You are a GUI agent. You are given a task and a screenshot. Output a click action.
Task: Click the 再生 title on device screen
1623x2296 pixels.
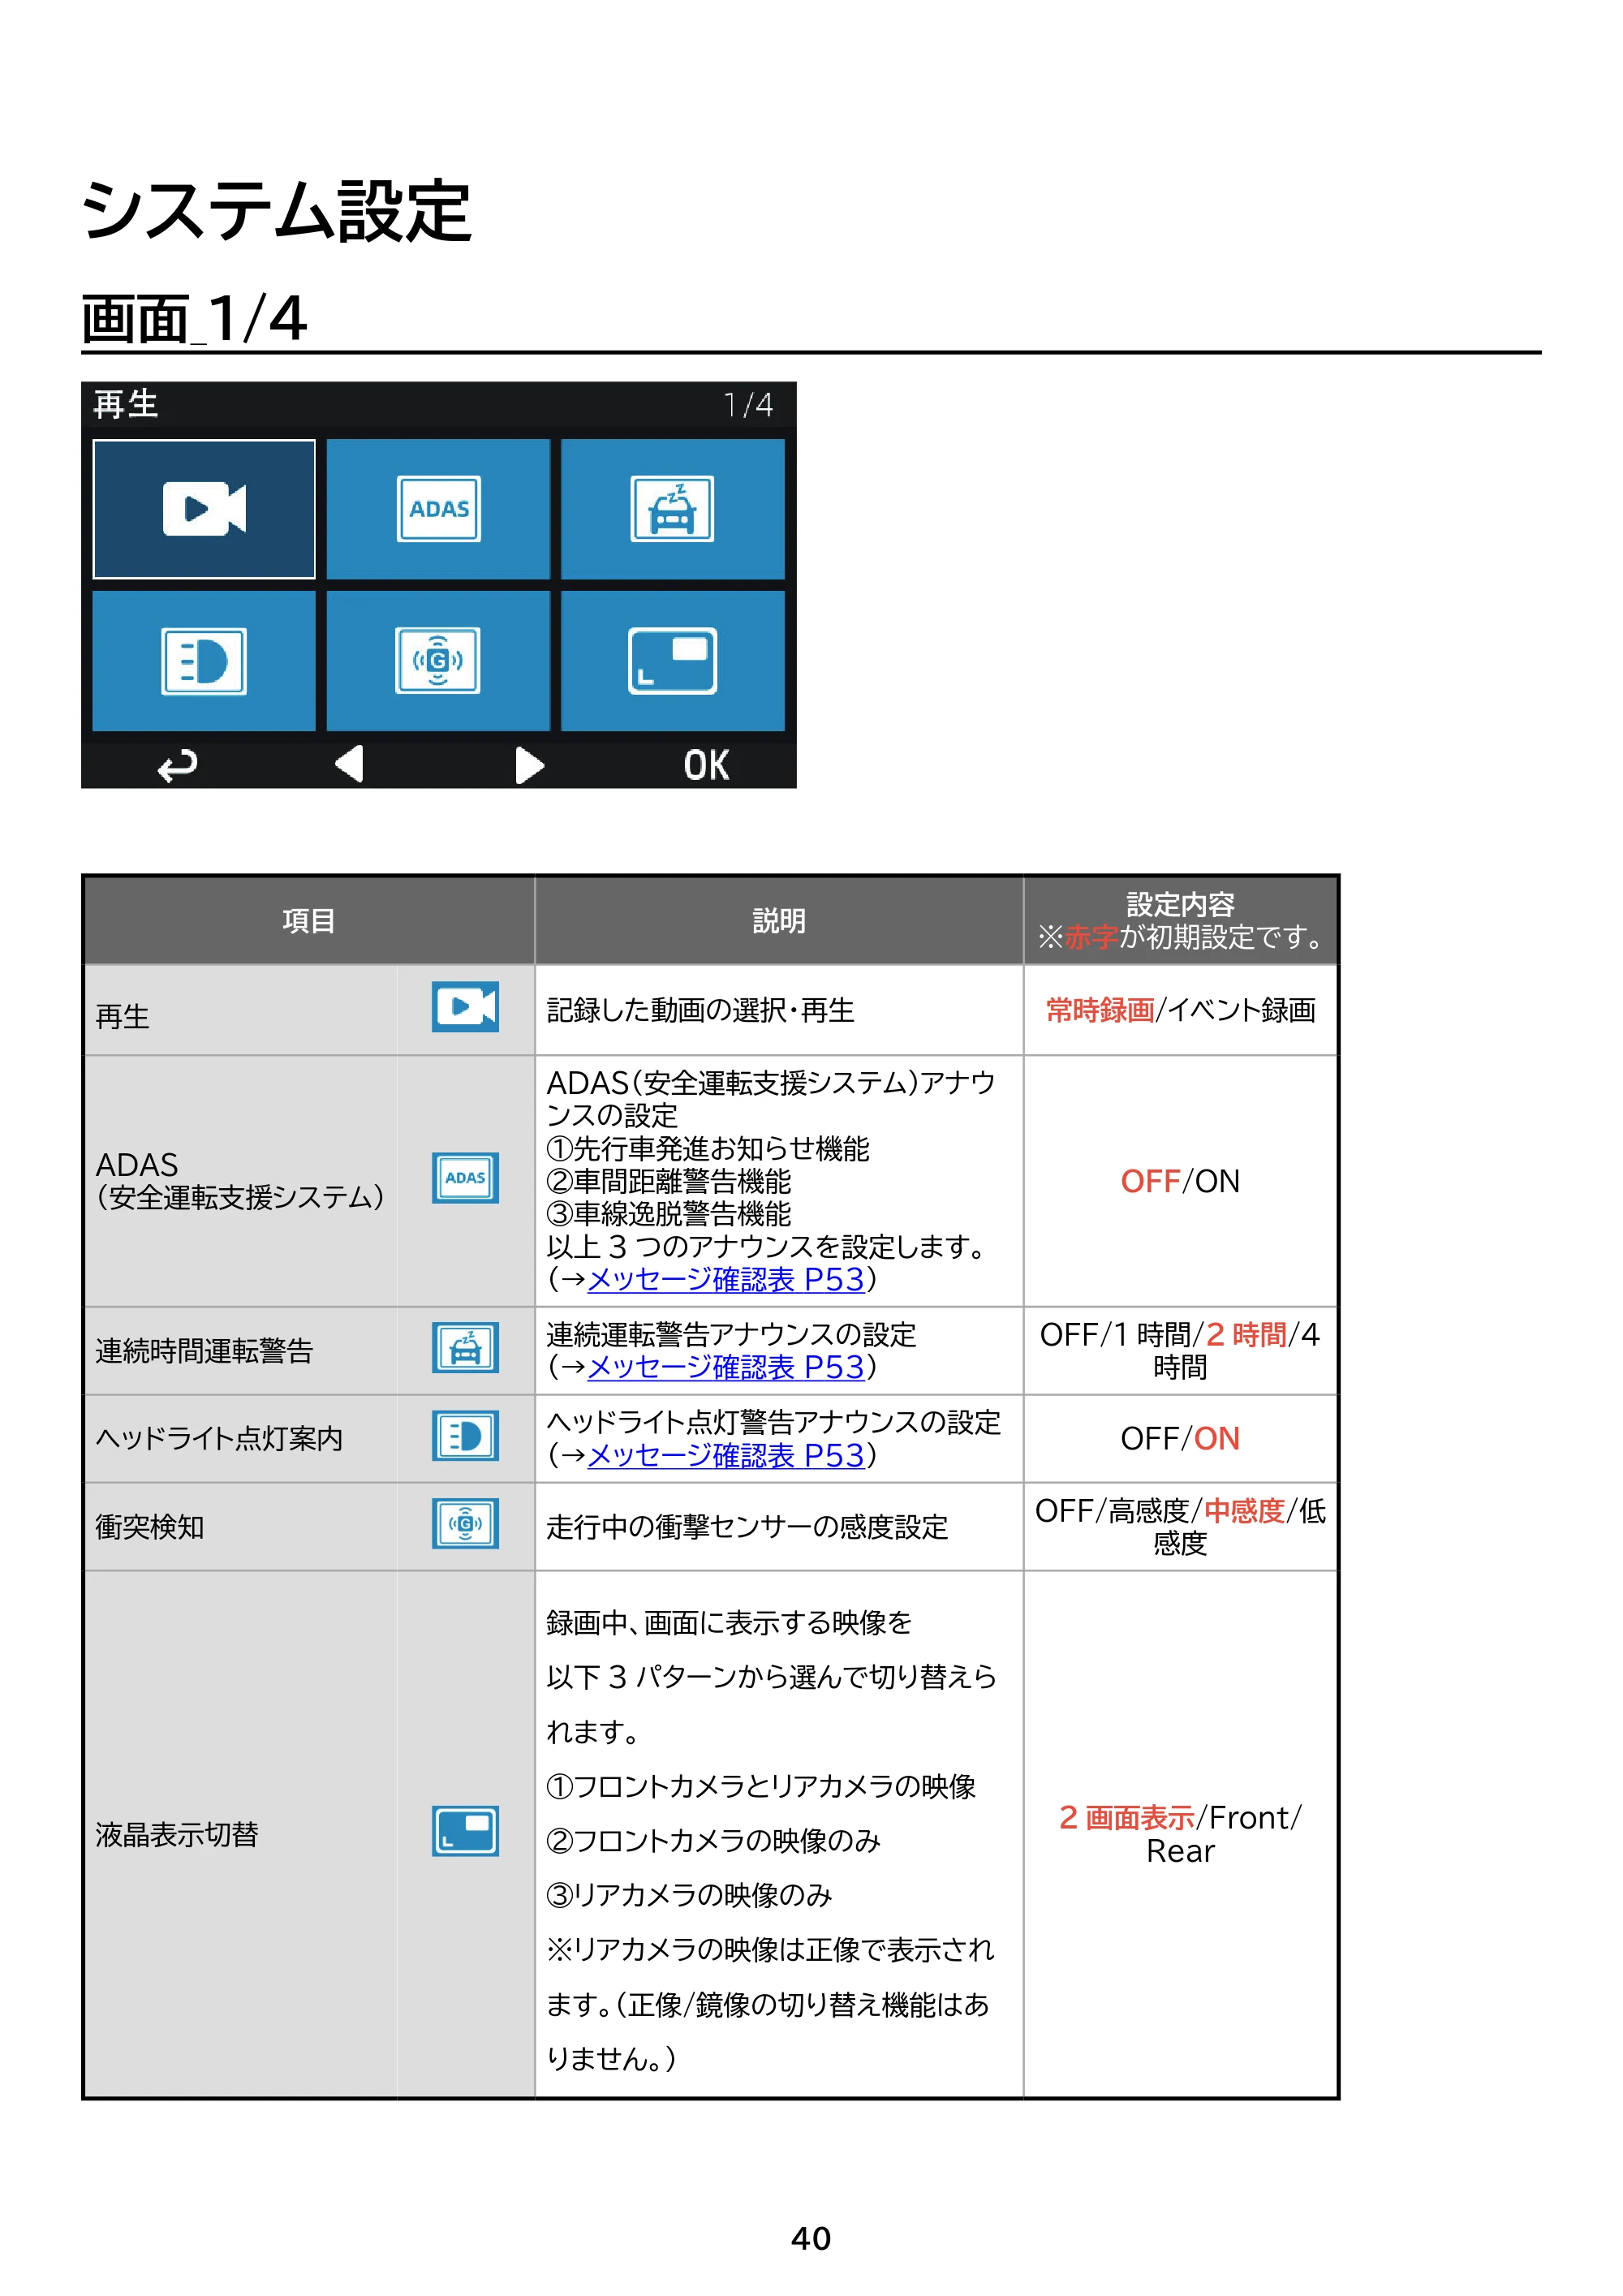126,404
